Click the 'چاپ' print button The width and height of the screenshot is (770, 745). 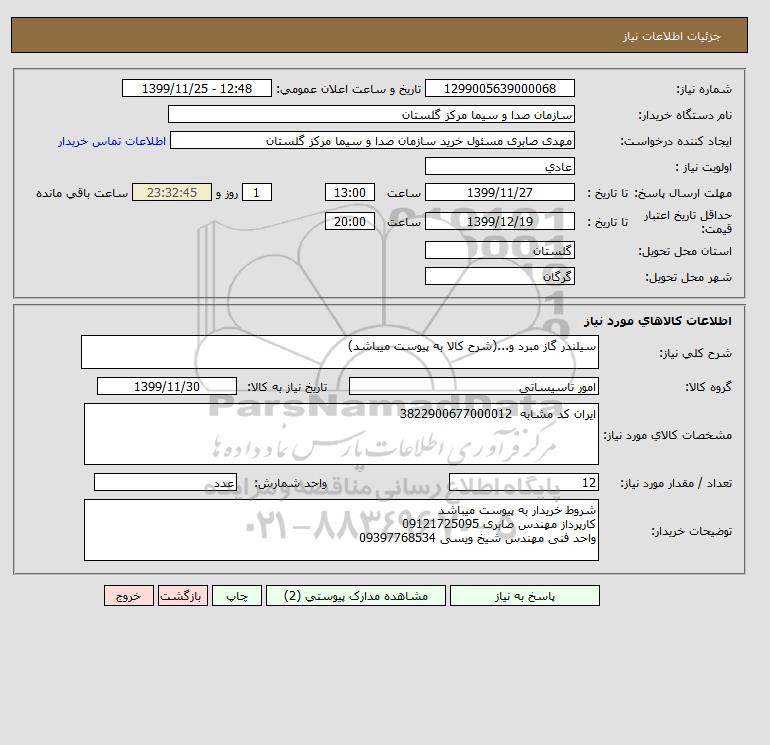pyautogui.click(x=237, y=596)
